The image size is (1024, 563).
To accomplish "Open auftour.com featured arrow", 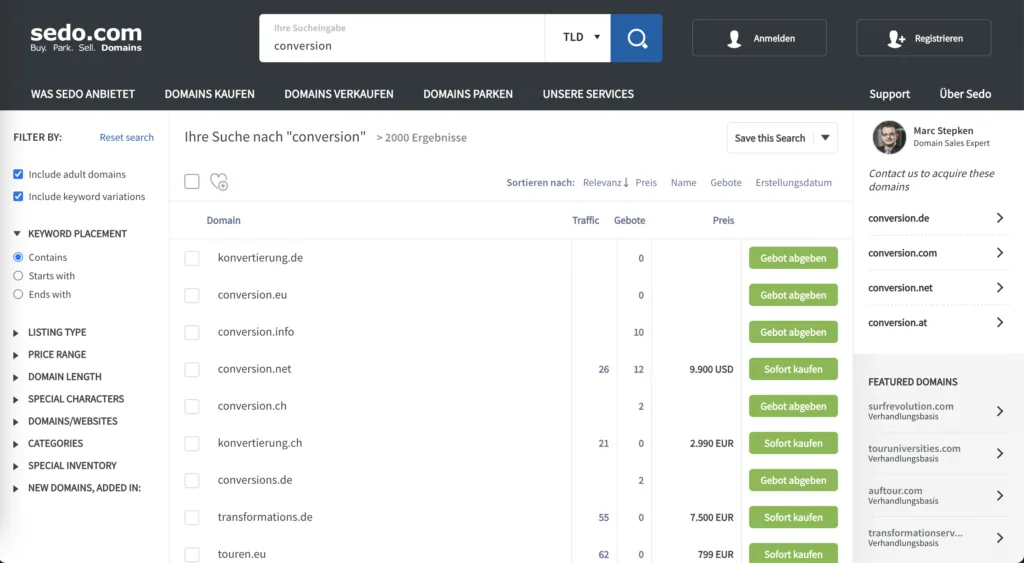I will pyautogui.click(x=1000, y=495).
